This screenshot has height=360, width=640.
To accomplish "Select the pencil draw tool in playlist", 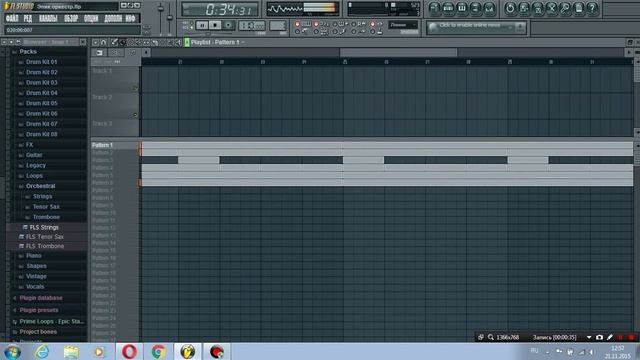I will coord(115,42).
